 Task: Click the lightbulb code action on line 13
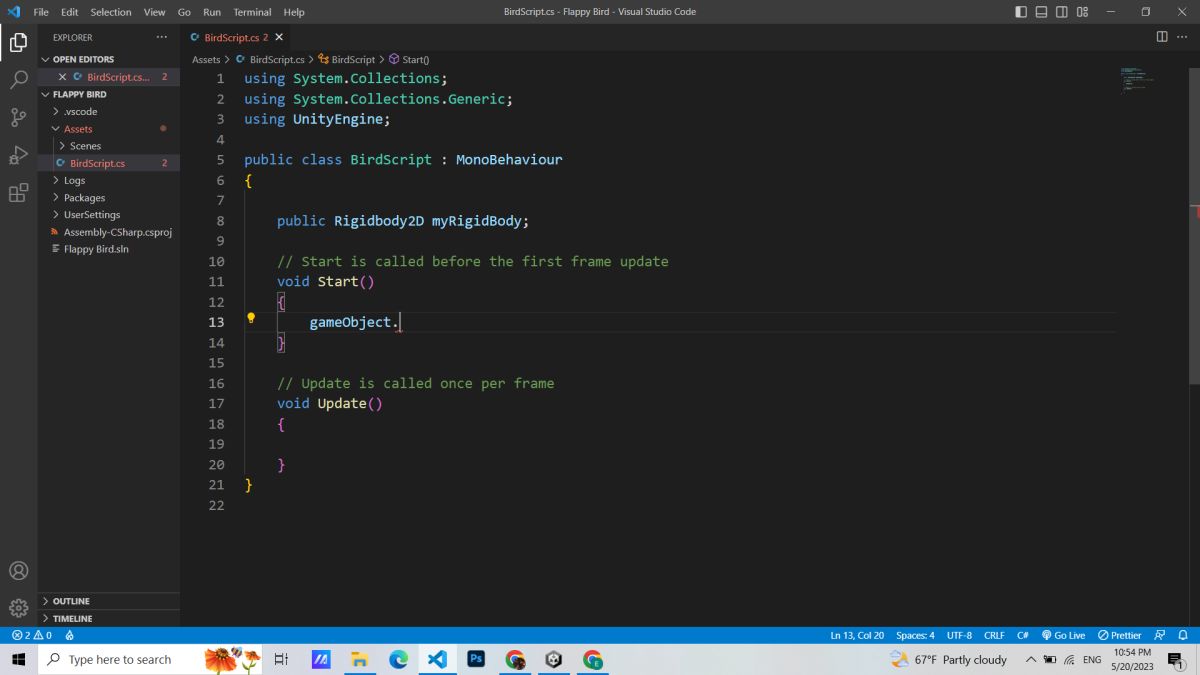click(251, 319)
